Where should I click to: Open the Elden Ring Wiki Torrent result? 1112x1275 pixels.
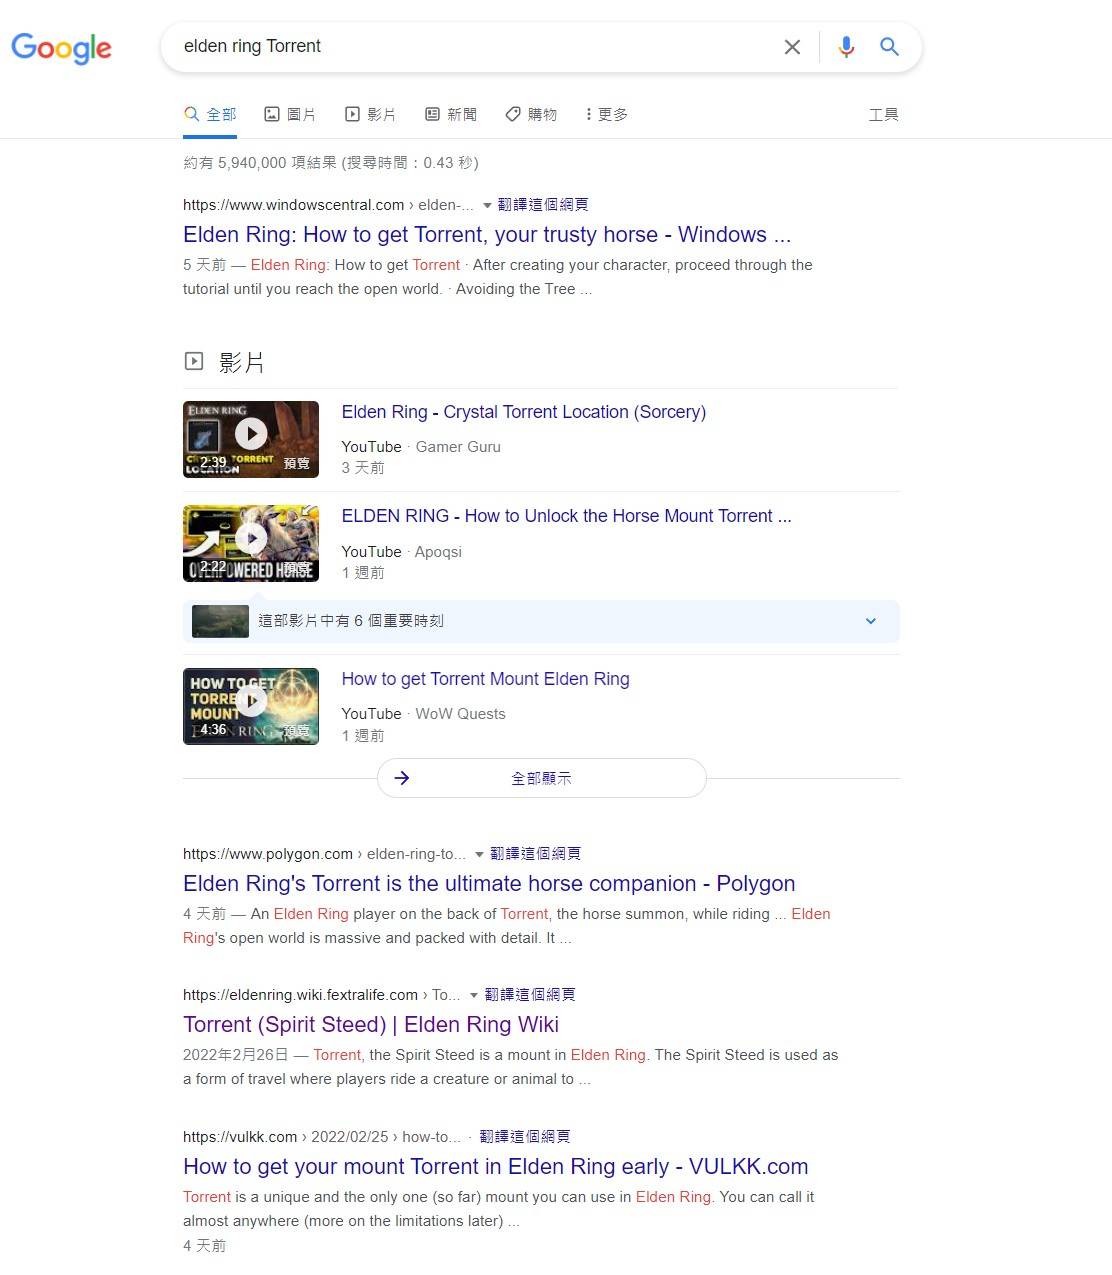pyautogui.click(x=371, y=1024)
